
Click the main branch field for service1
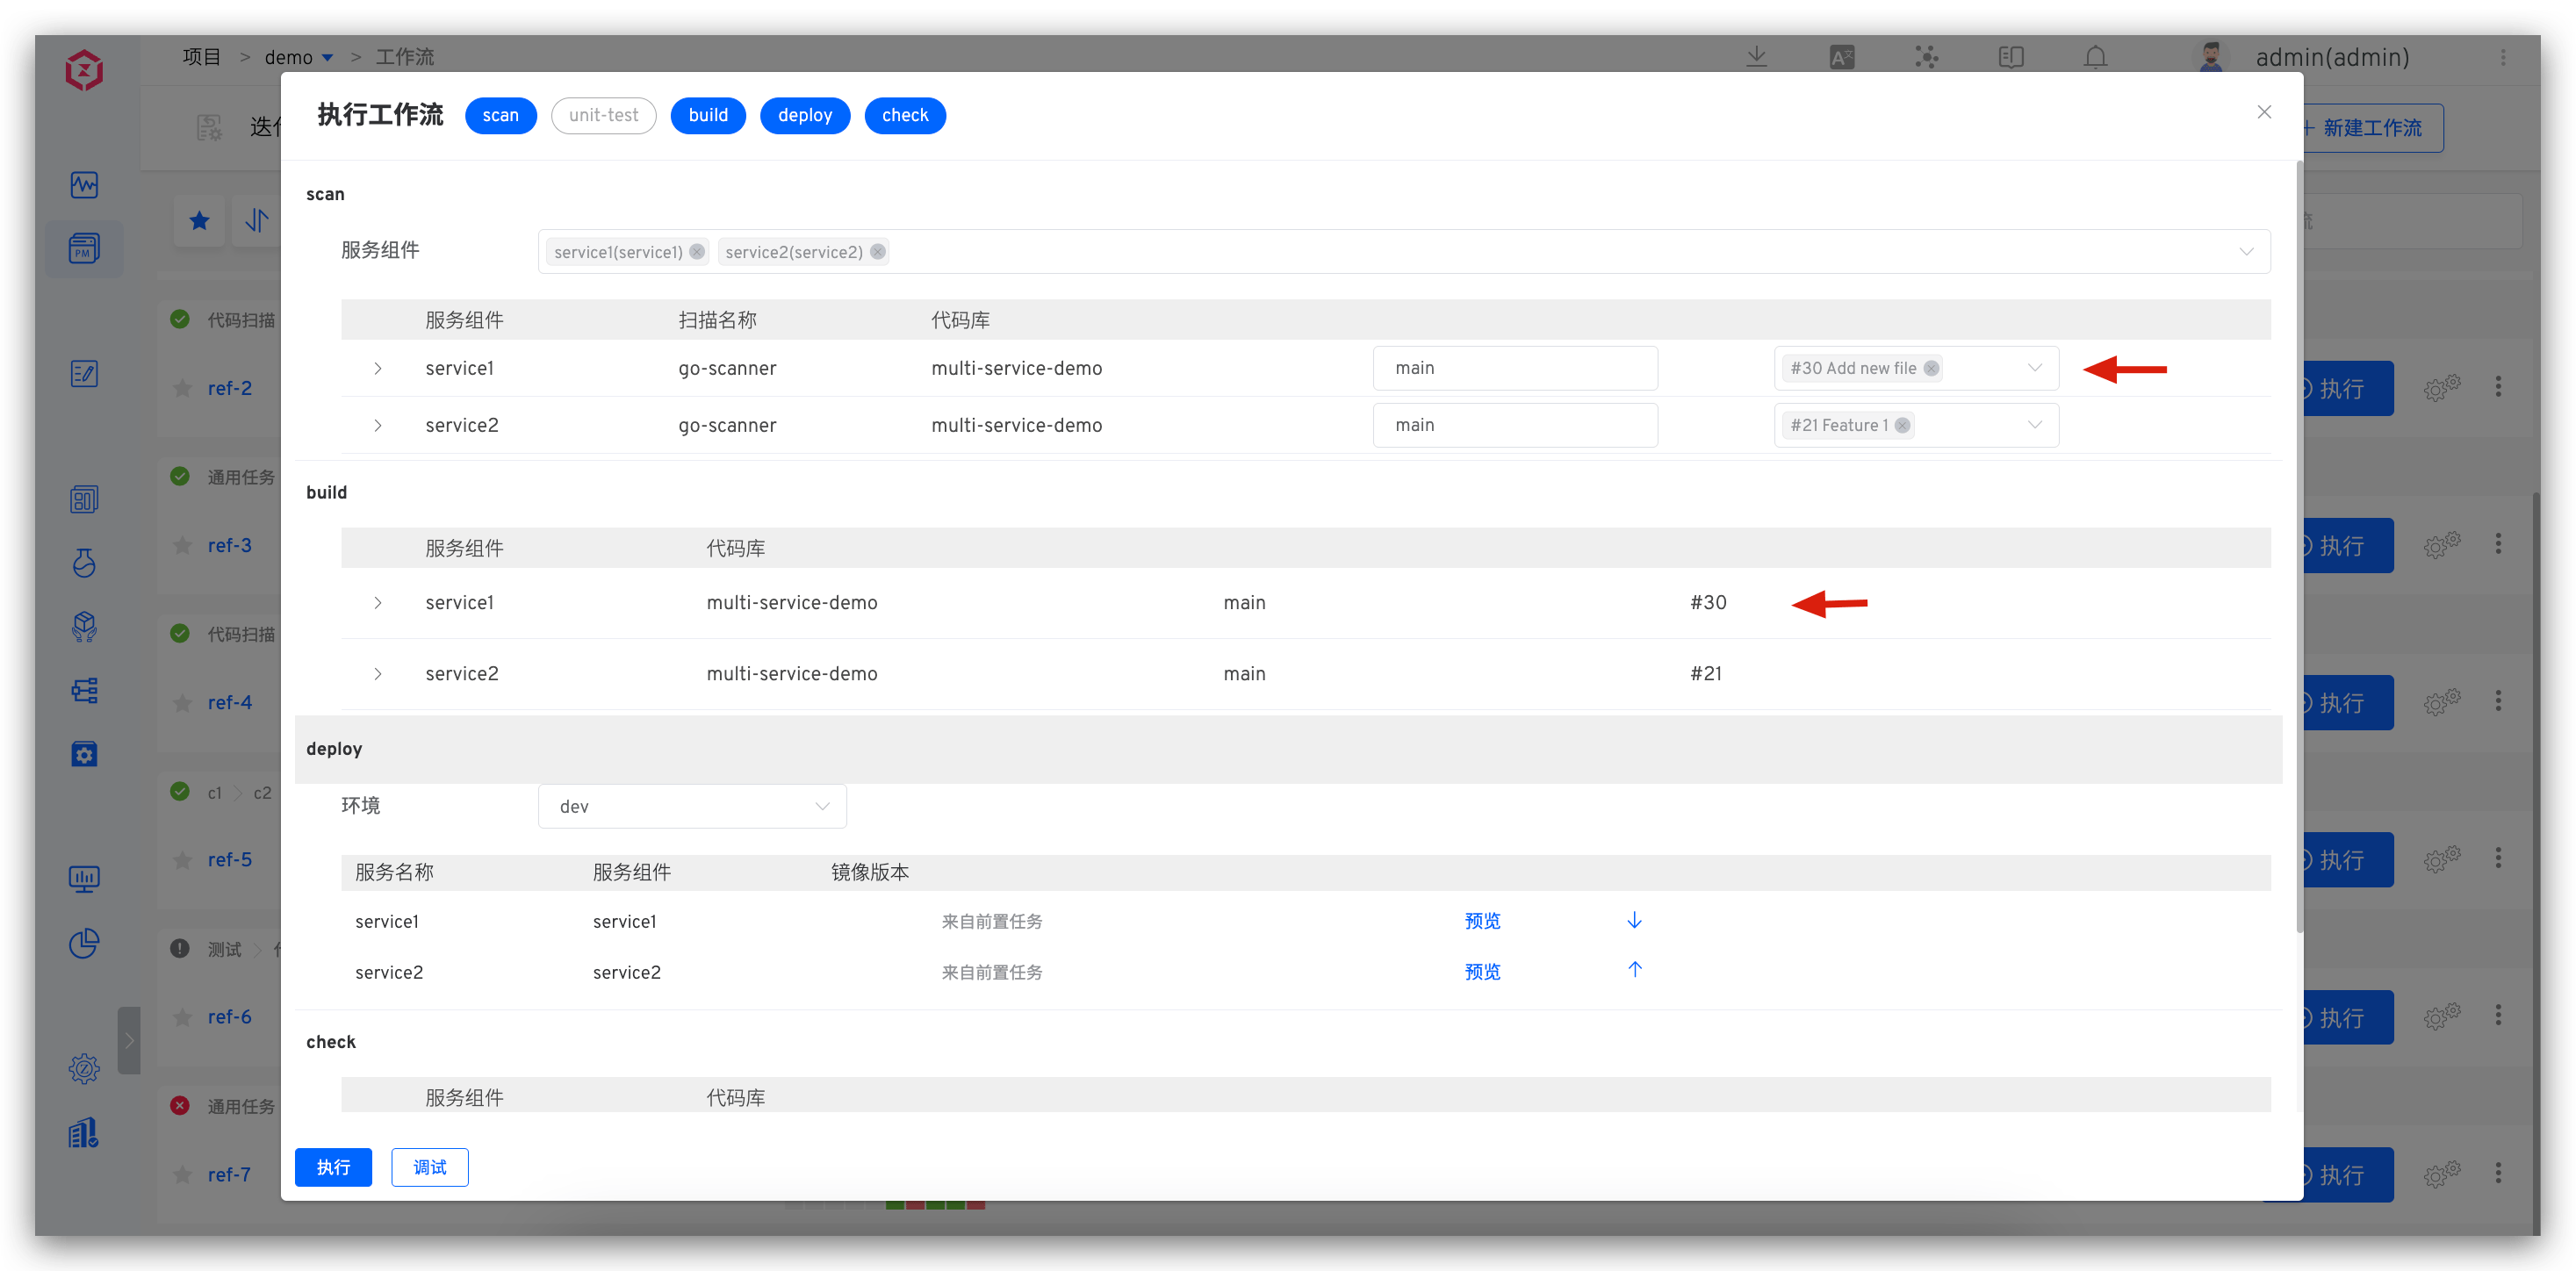pyautogui.click(x=1515, y=368)
